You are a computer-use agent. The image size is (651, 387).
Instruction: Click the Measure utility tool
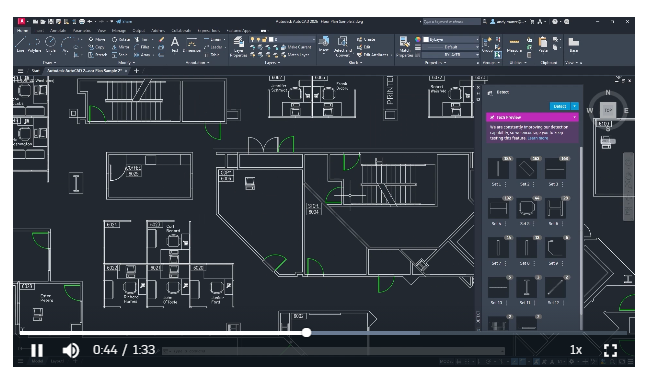tap(514, 45)
